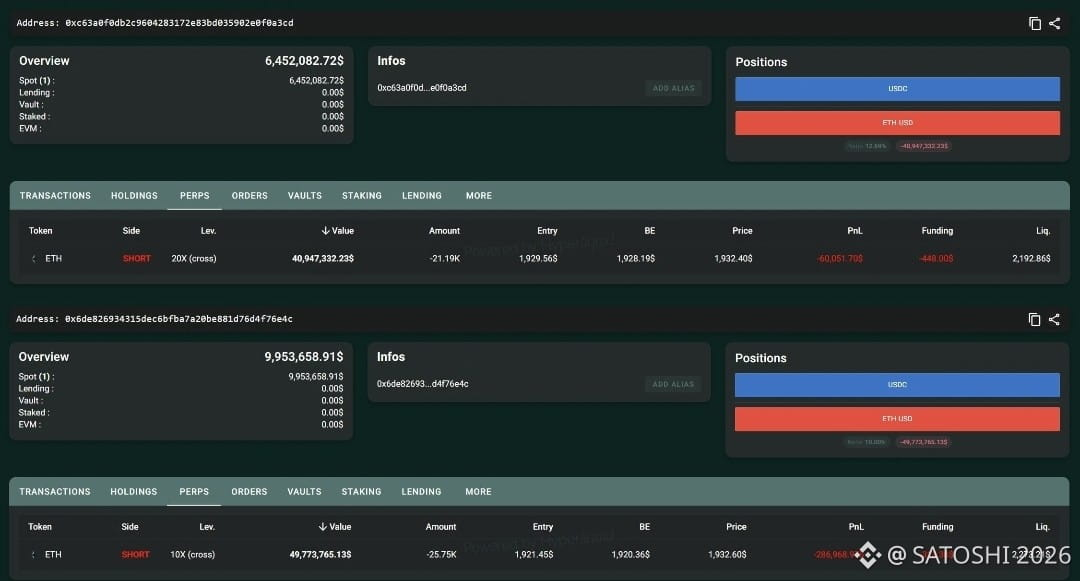Click PnL column header in first table

(855, 231)
